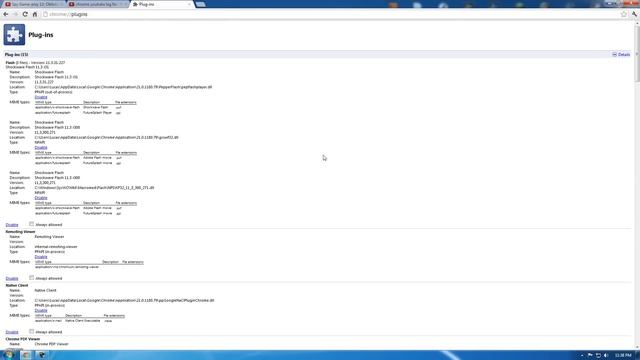
Task: Open a new tab with the new-tab button
Action: tap(200, 4)
